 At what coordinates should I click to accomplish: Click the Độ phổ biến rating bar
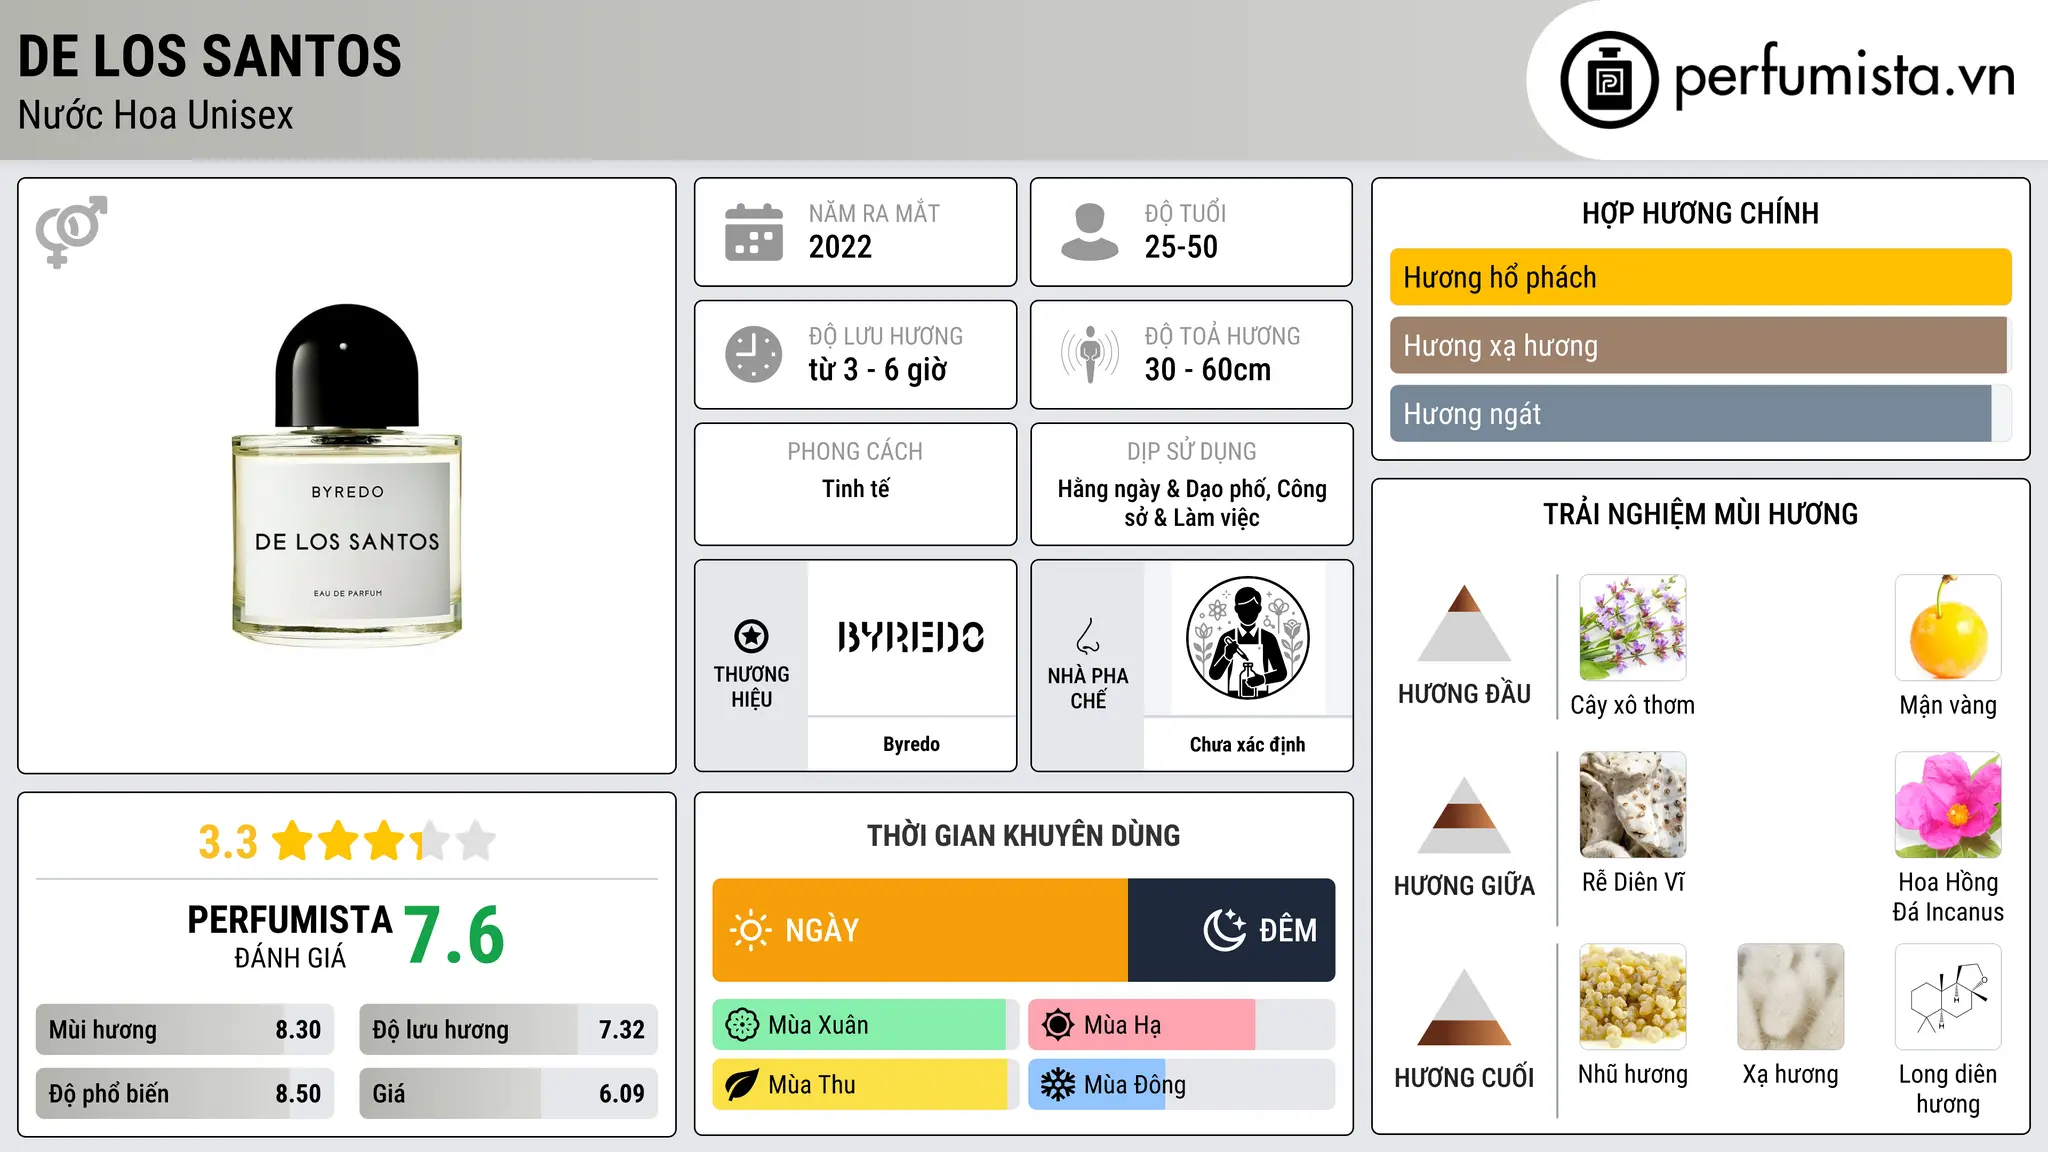185,1094
